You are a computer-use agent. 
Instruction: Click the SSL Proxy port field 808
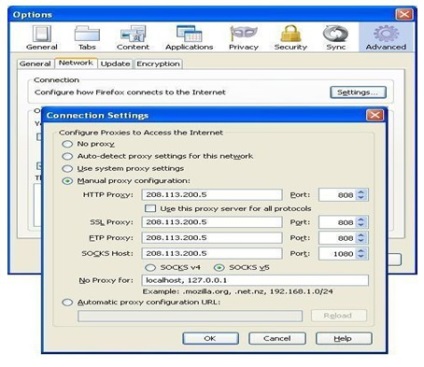tap(337, 222)
